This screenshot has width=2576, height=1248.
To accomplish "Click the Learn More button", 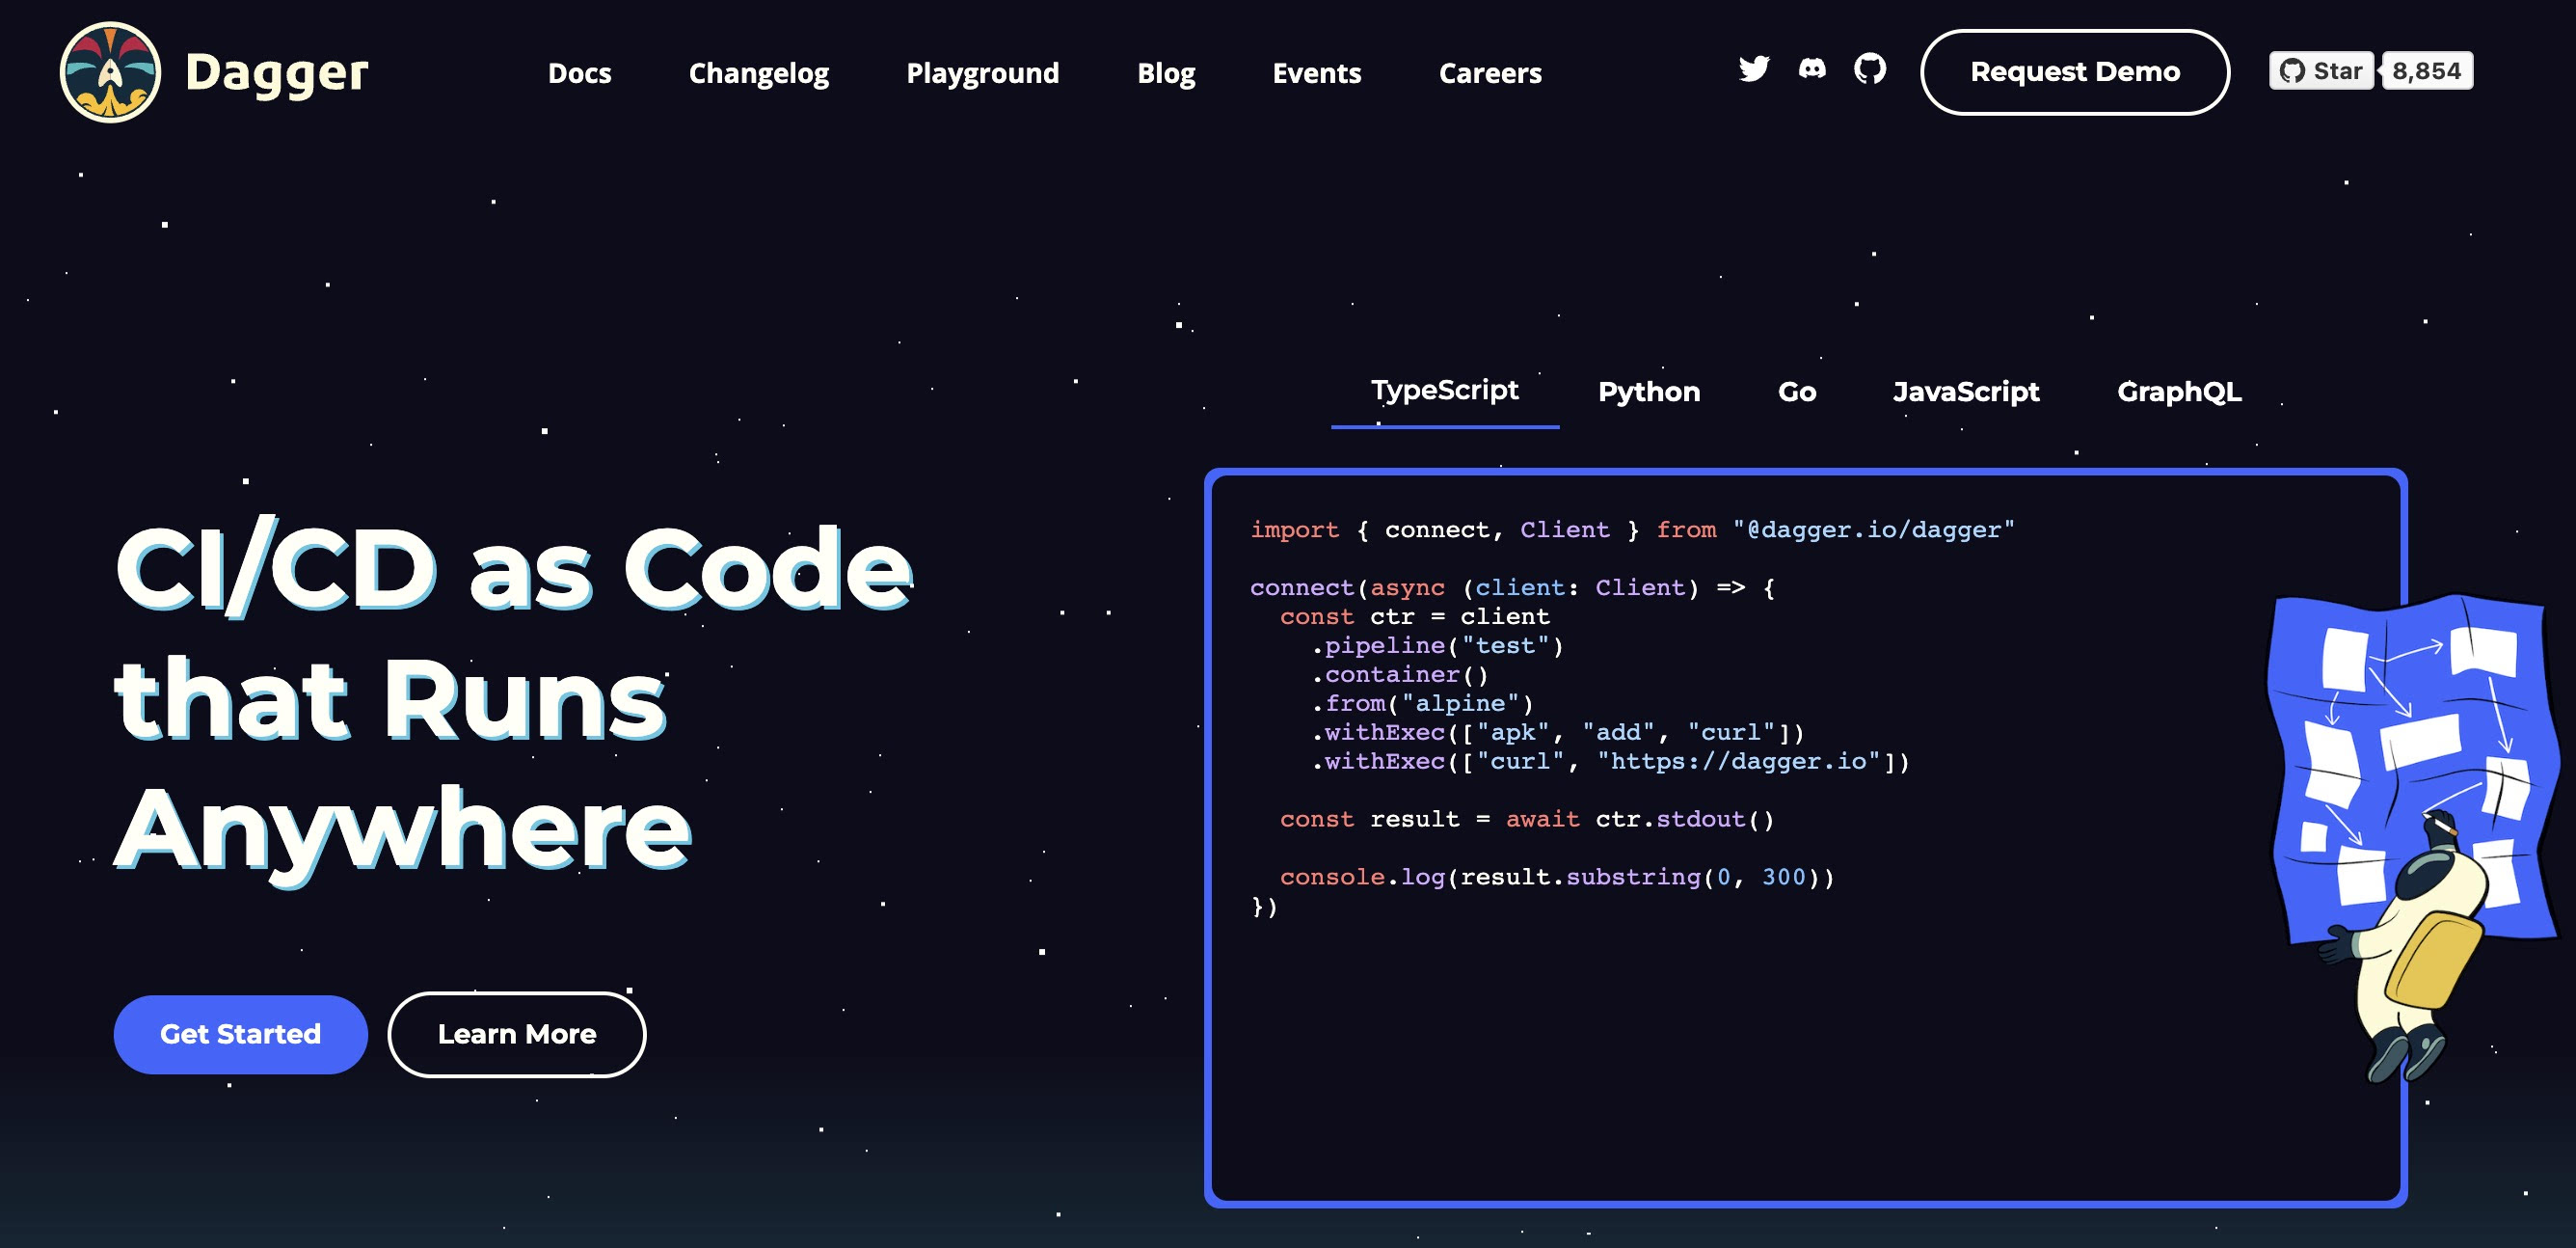I will [516, 1034].
